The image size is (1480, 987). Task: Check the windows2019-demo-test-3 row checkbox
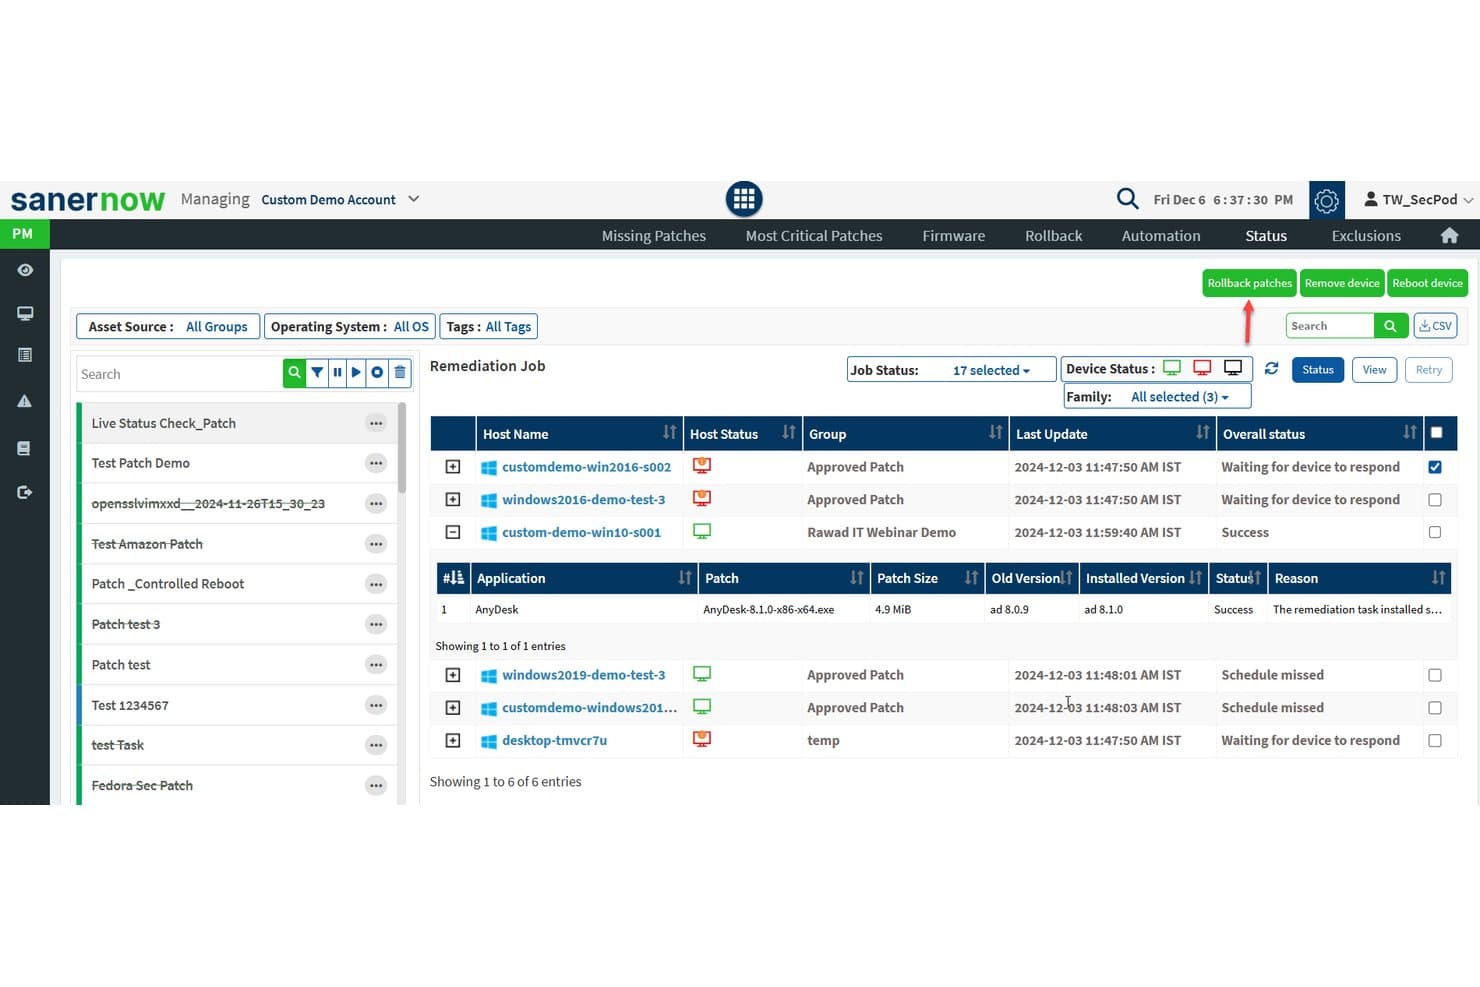point(1435,675)
